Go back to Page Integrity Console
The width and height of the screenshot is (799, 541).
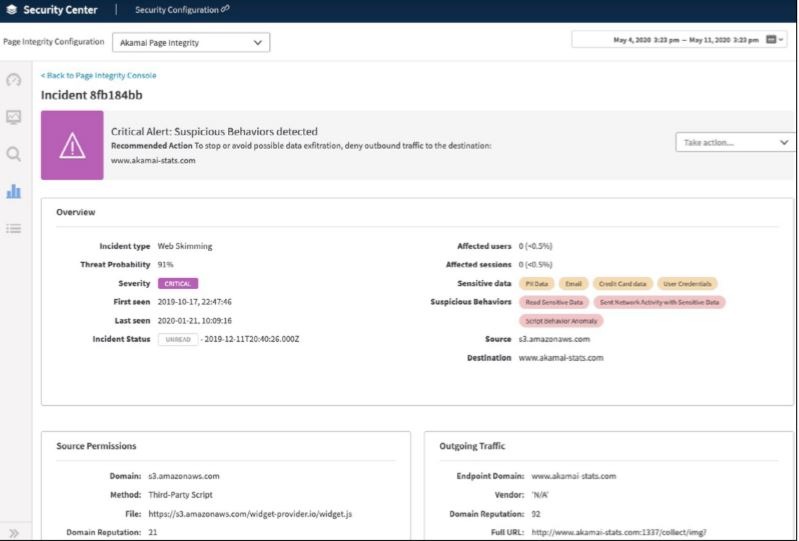click(98, 75)
